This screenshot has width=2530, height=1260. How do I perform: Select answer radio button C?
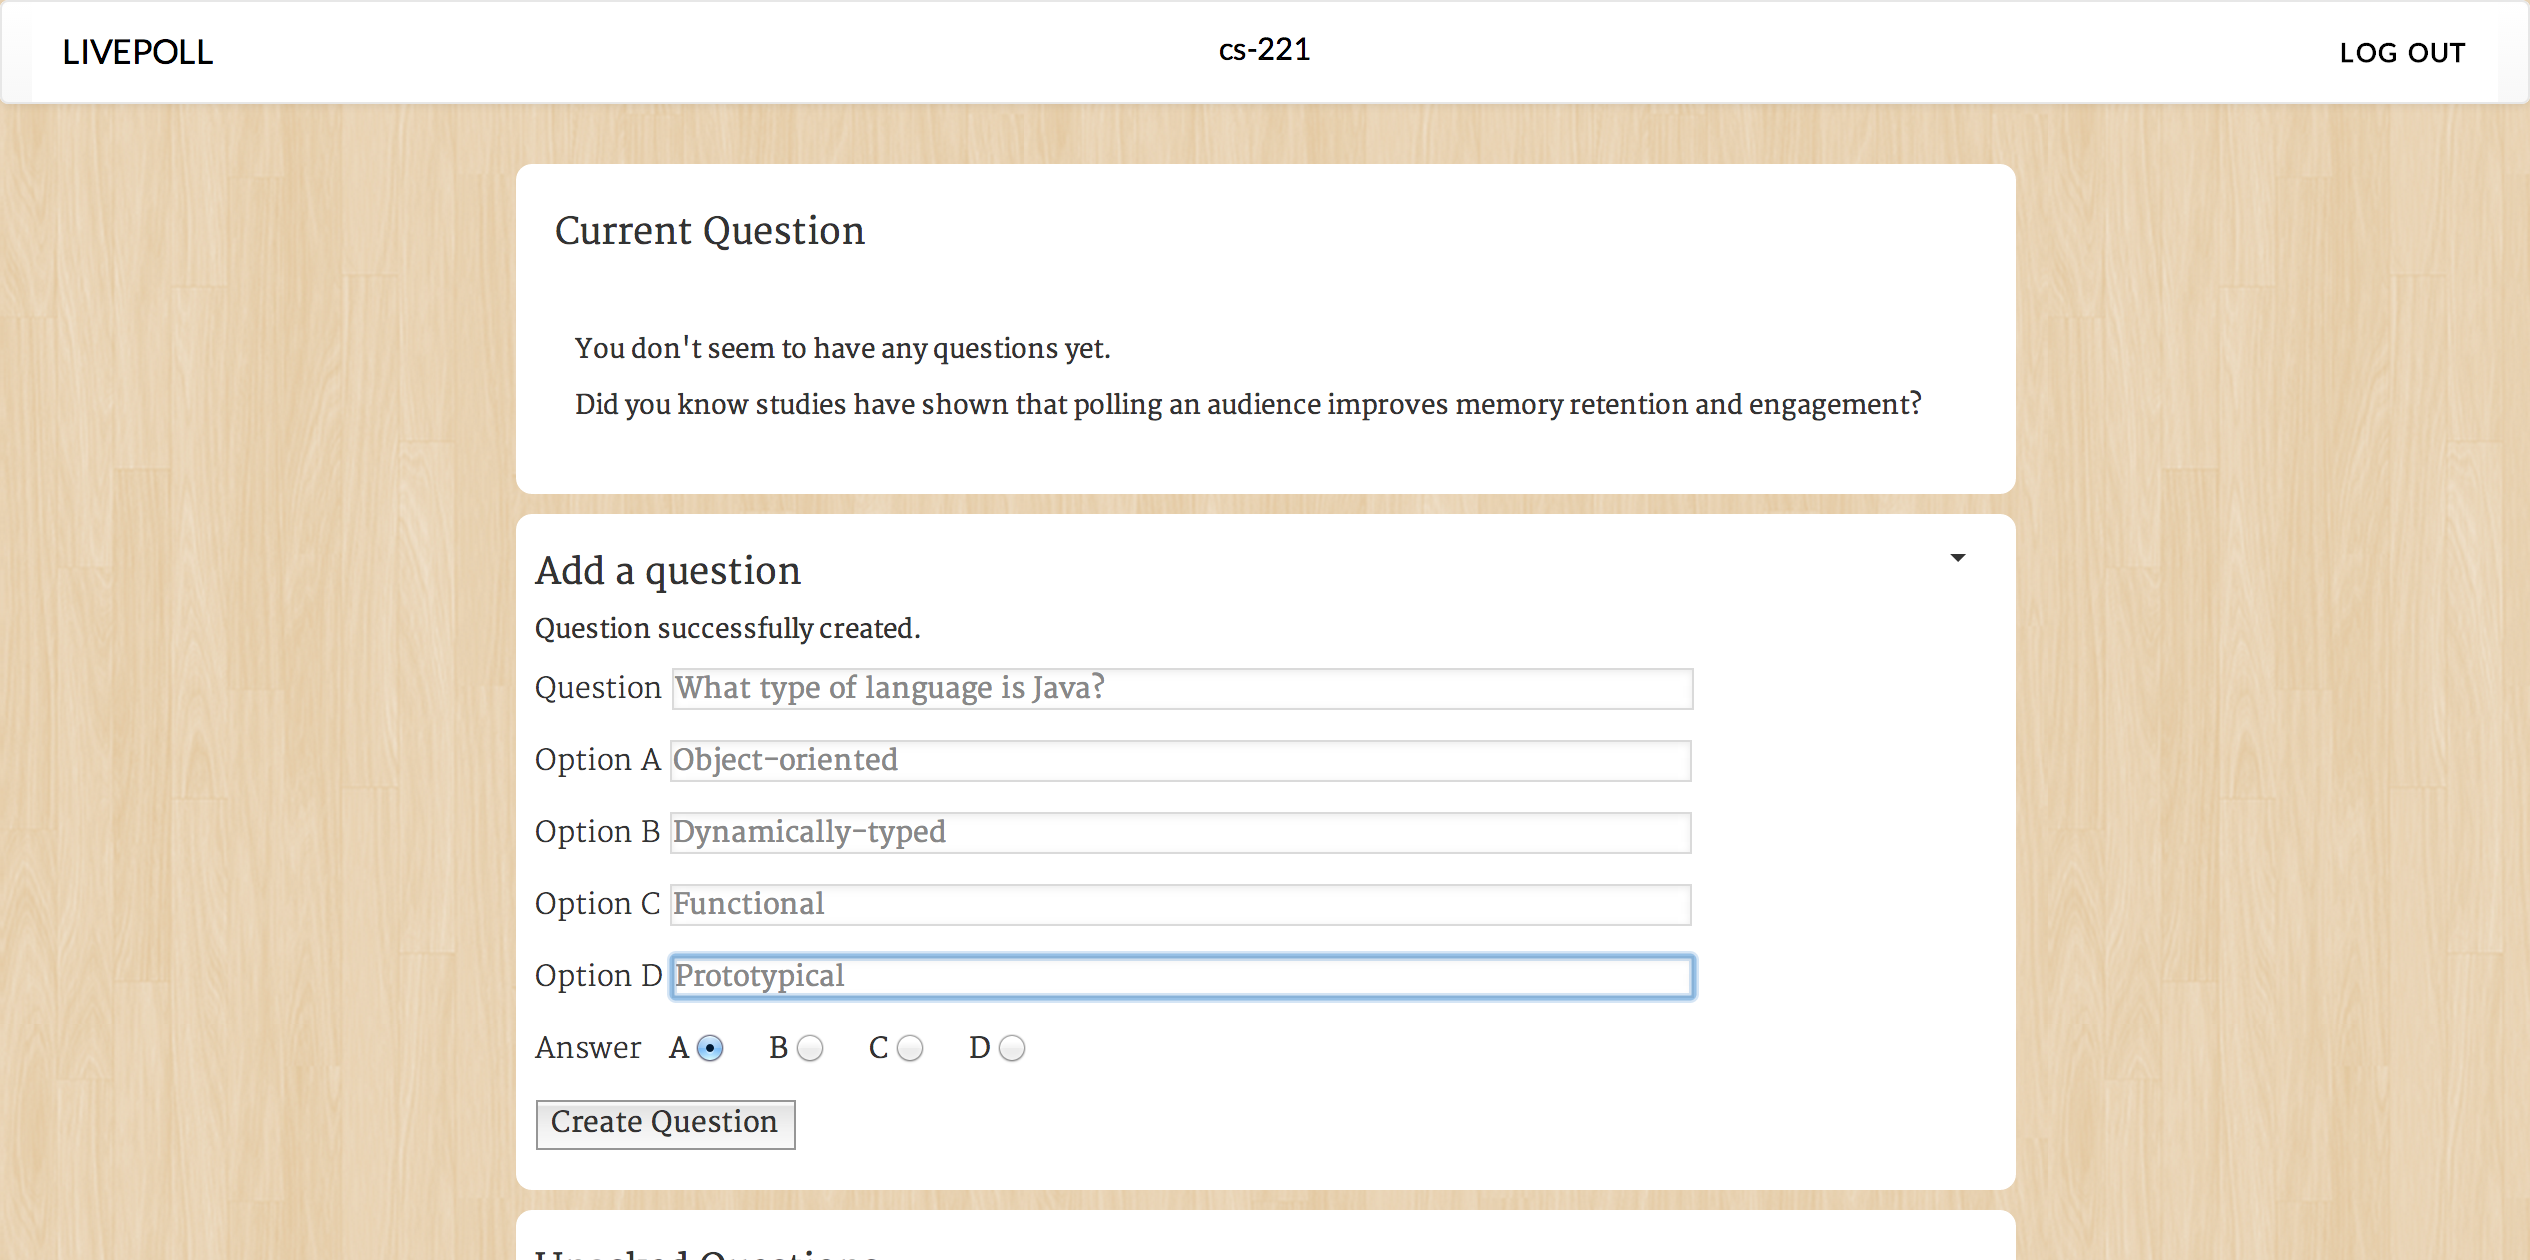[x=910, y=1048]
